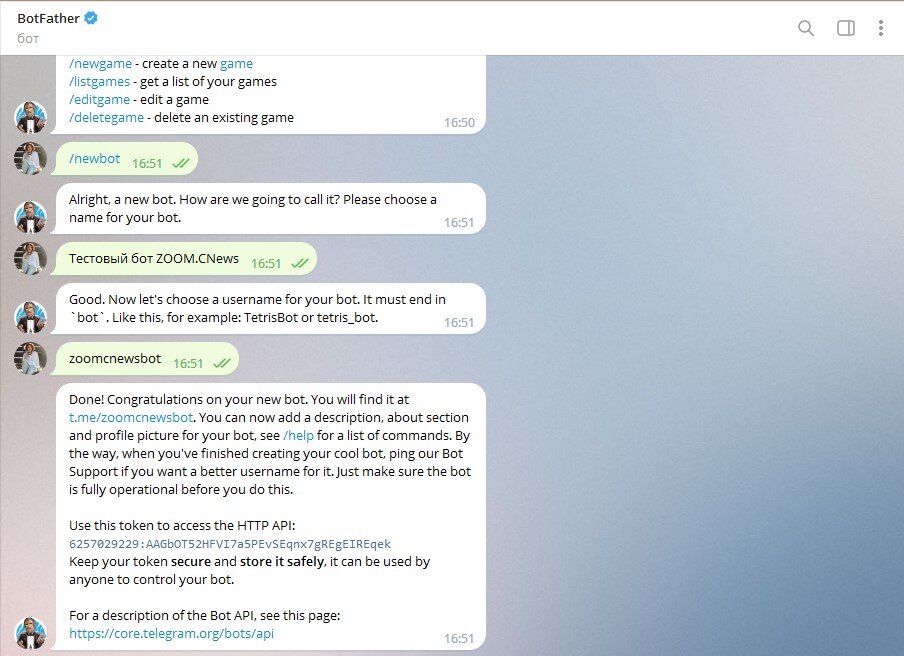This screenshot has height=656, width=904.
Task: Click the blue 'game' link text
Action: (236, 63)
